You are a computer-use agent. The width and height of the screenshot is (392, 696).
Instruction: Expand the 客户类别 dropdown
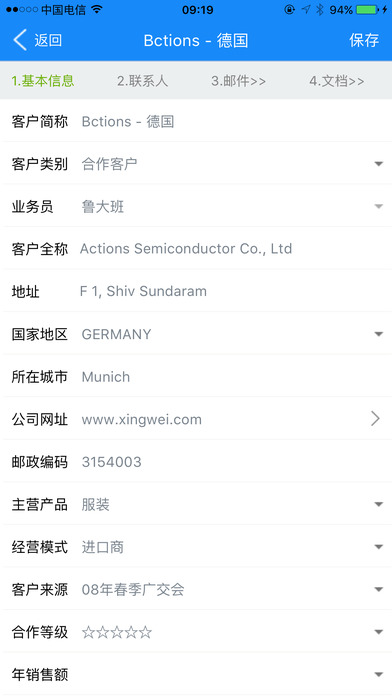[x=378, y=164]
